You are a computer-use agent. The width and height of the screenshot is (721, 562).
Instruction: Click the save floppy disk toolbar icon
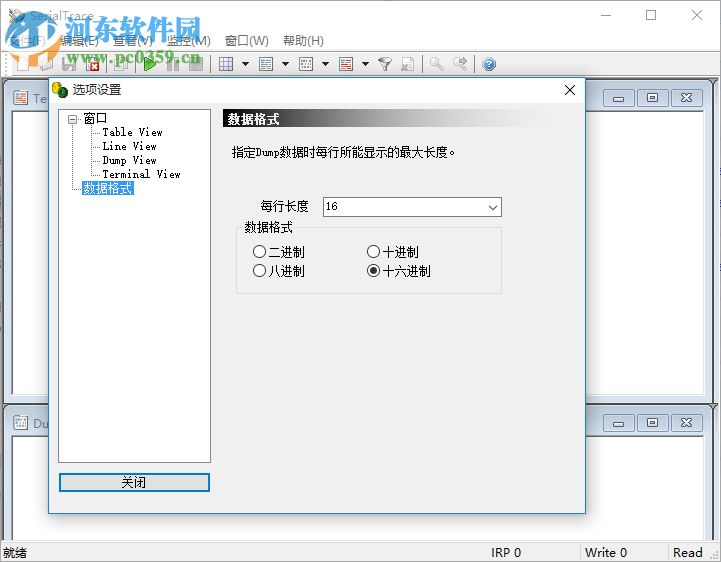click(x=69, y=64)
